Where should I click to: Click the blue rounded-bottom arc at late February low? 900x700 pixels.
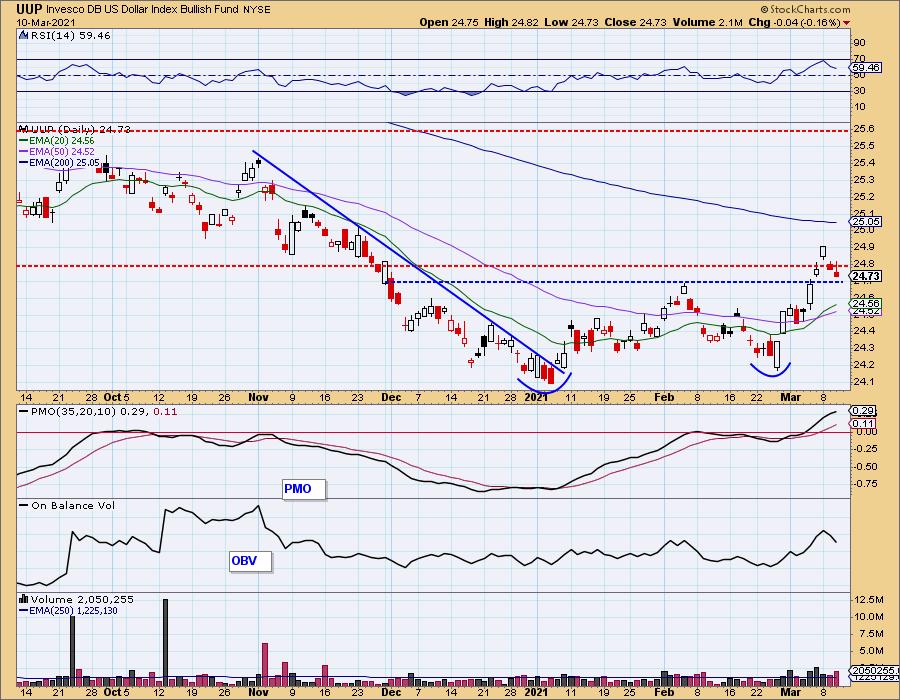point(771,370)
